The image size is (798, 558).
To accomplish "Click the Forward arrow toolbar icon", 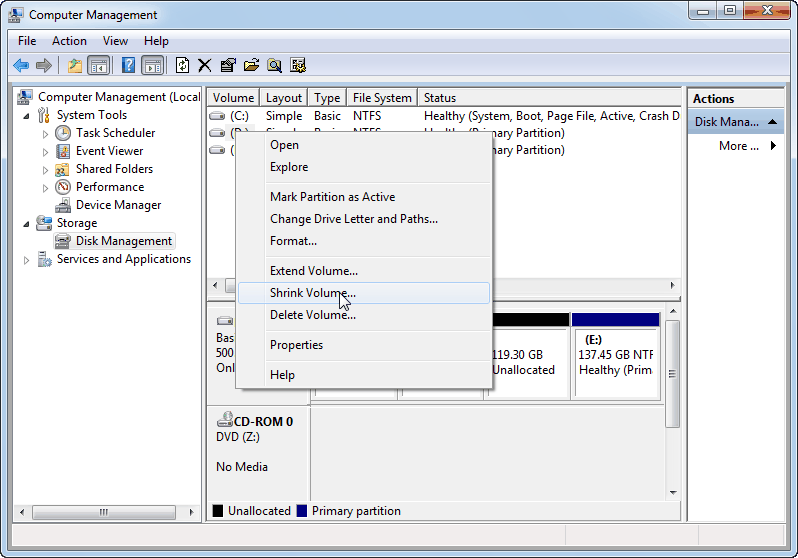I will (x=44, y=65).
